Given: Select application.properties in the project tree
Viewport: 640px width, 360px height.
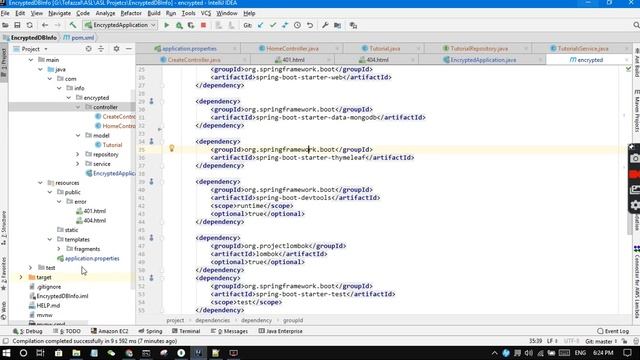Looking at the screenshot, I should pyautogui.click(x=92, y=258).
